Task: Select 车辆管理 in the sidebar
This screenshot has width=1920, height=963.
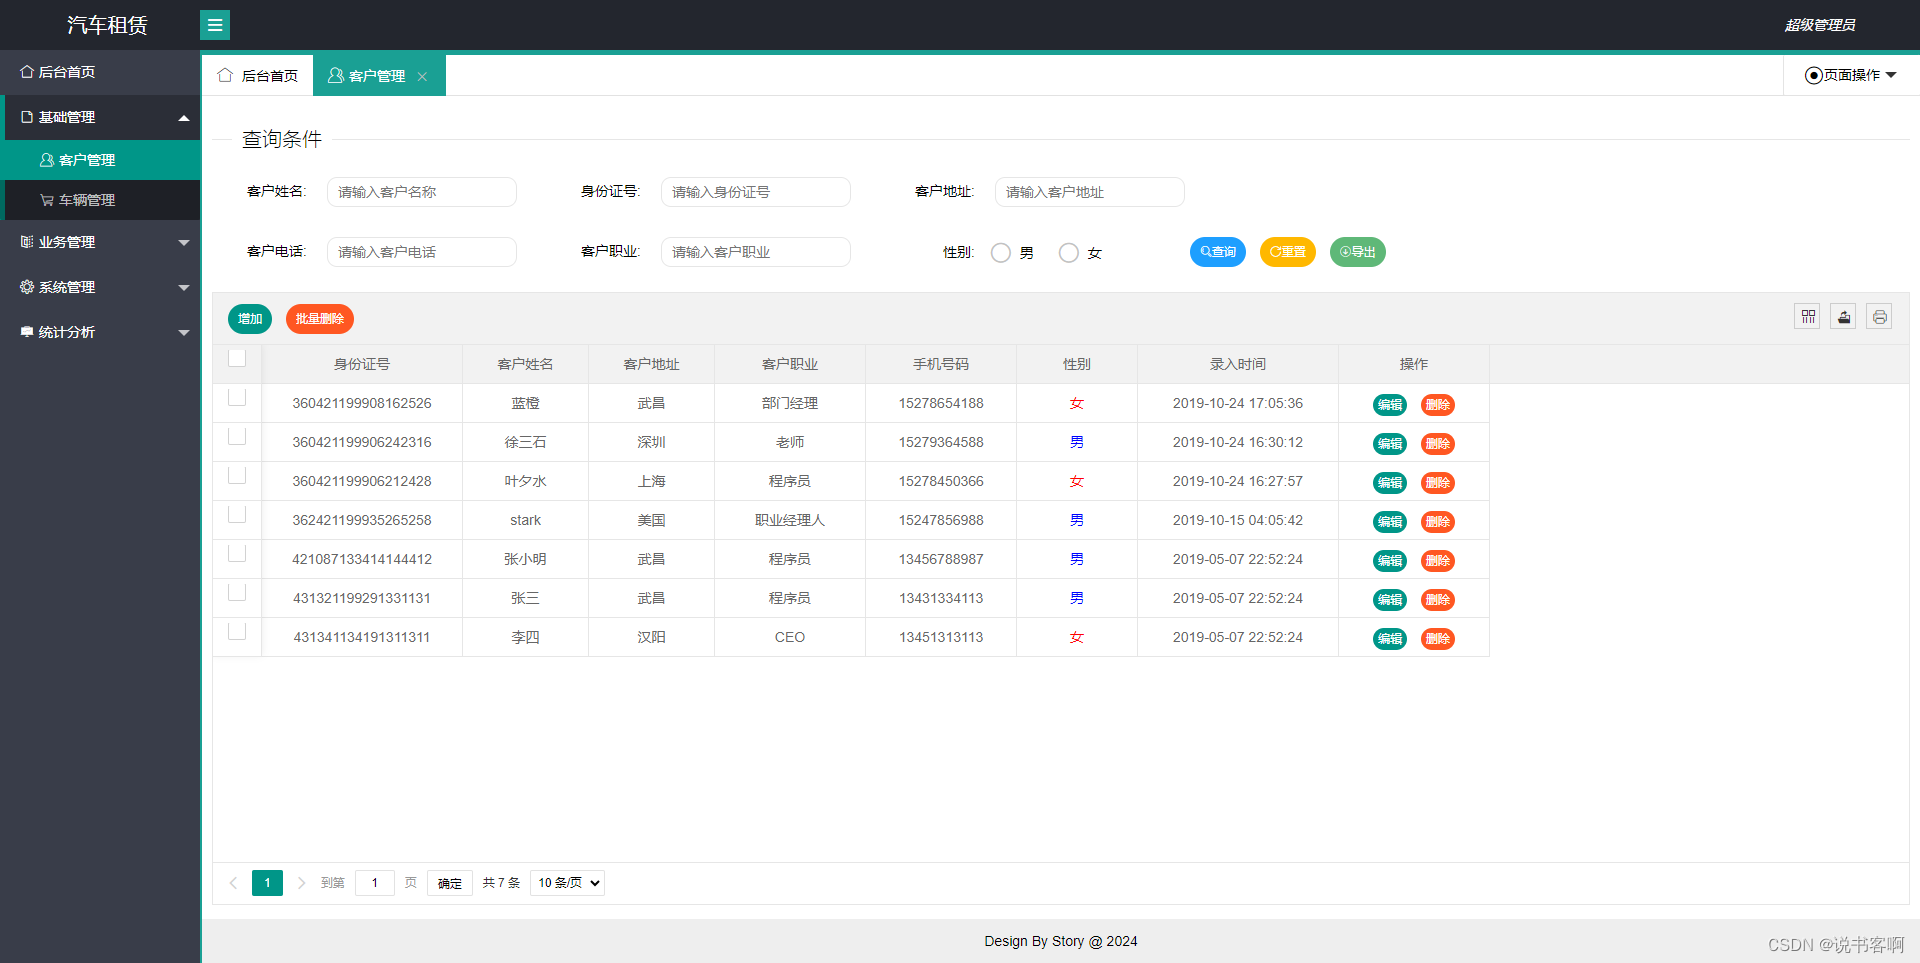Action: point(100,200)
